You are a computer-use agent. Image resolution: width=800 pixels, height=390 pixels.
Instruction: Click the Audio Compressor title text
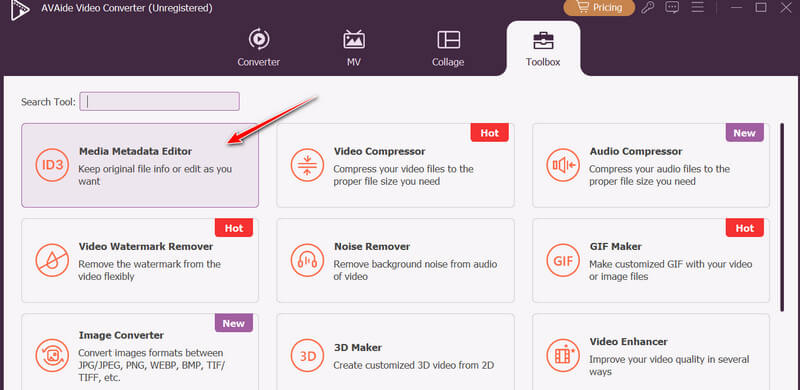point(636,152)
